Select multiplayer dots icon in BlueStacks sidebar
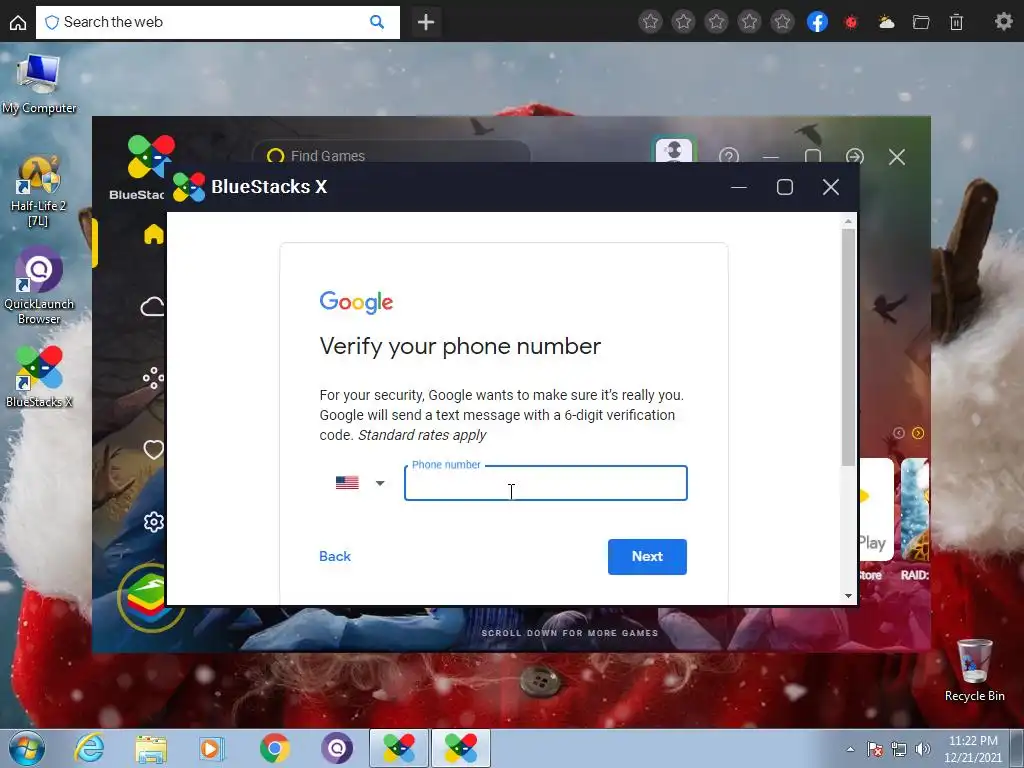Screen dimensions: 1024x768 153,378
